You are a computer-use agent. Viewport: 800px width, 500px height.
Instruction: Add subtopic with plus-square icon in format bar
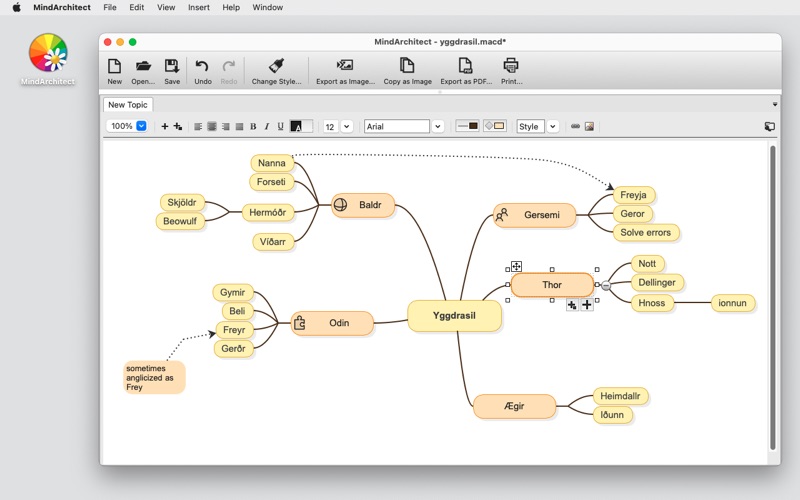pos(178,126)
